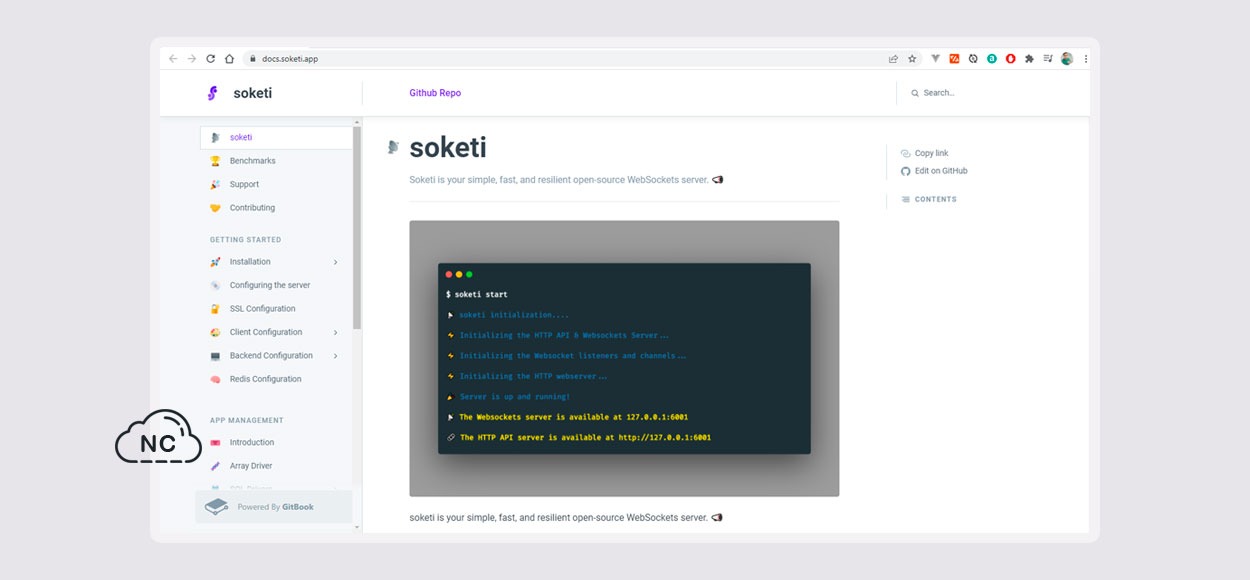Screen dimensions: 1250x580
Task: Click Copy link in right panel
Action: tap(925, 153)
